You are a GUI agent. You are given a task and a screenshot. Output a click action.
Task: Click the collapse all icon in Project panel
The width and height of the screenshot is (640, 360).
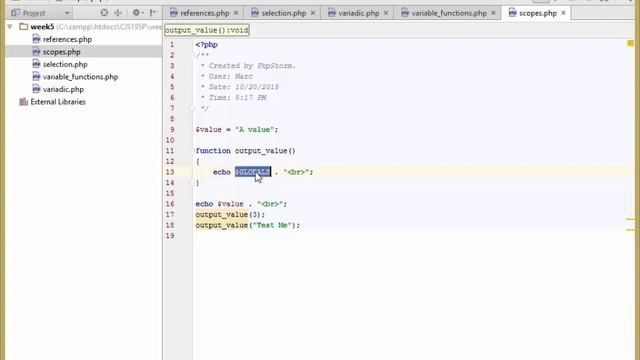click(118, 13)
